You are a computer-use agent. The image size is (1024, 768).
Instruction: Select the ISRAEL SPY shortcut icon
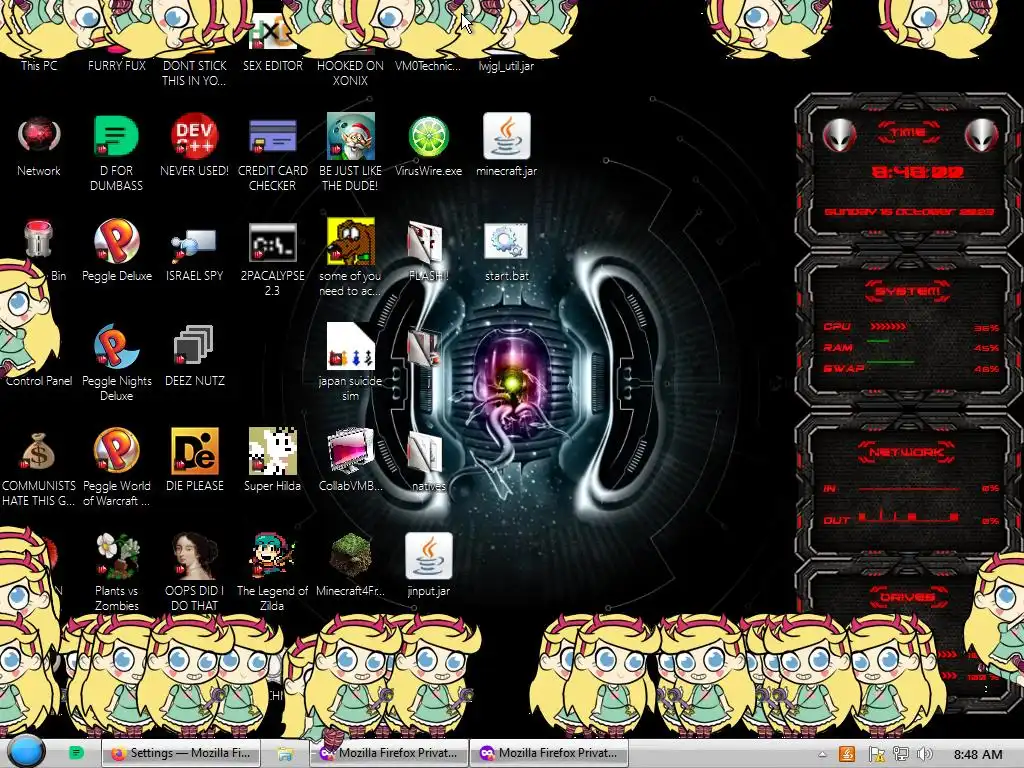click(x=194, y=244)
